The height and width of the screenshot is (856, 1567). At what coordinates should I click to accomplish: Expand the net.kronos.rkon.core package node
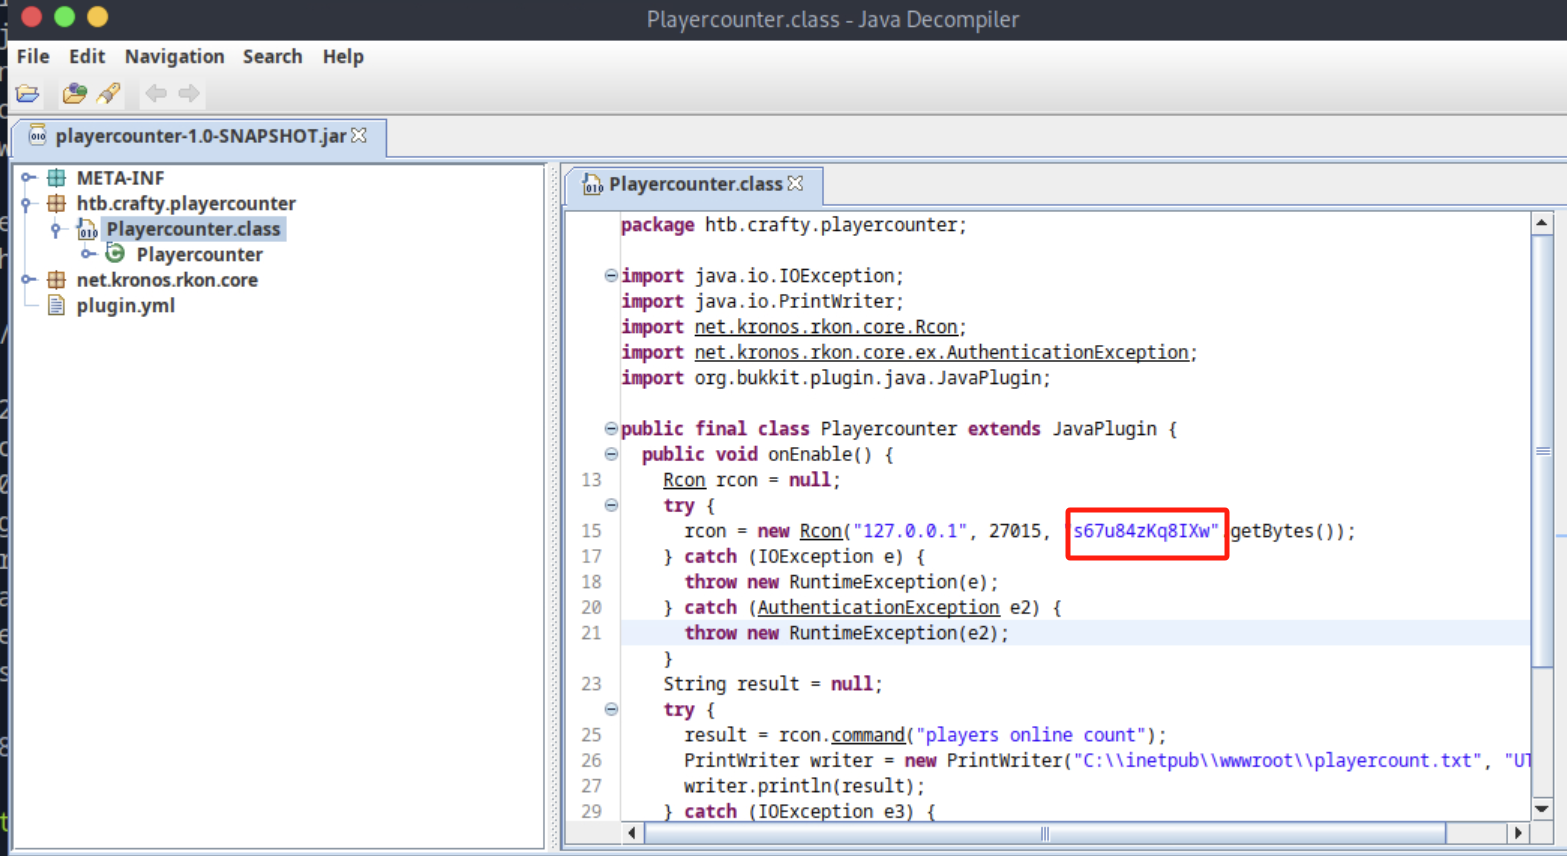point(28,280)
